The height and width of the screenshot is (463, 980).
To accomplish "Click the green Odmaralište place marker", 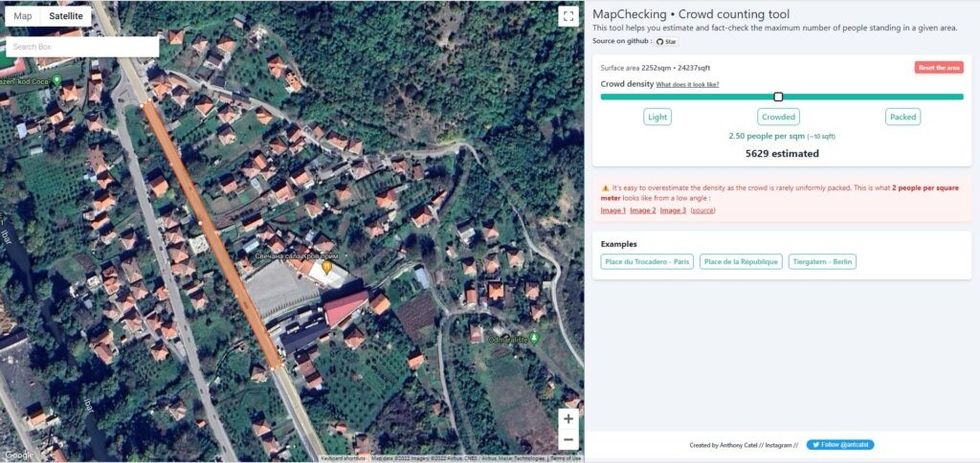I will 534,339.
